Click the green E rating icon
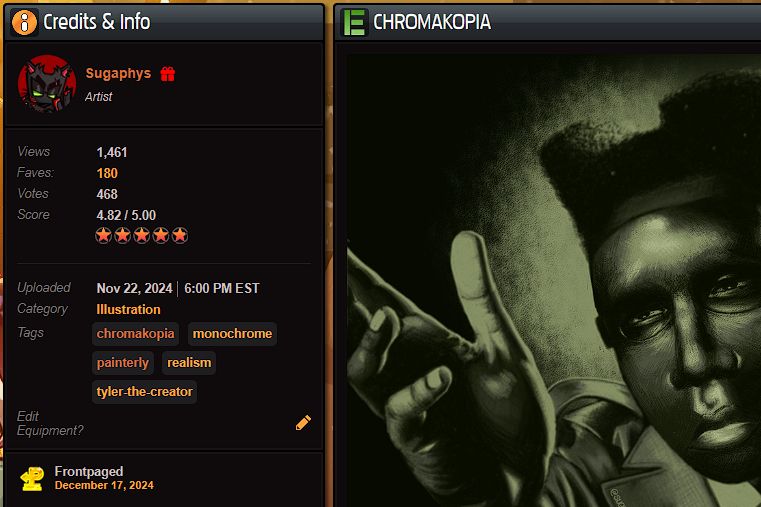The image size is (761, 507). point(354,22)
